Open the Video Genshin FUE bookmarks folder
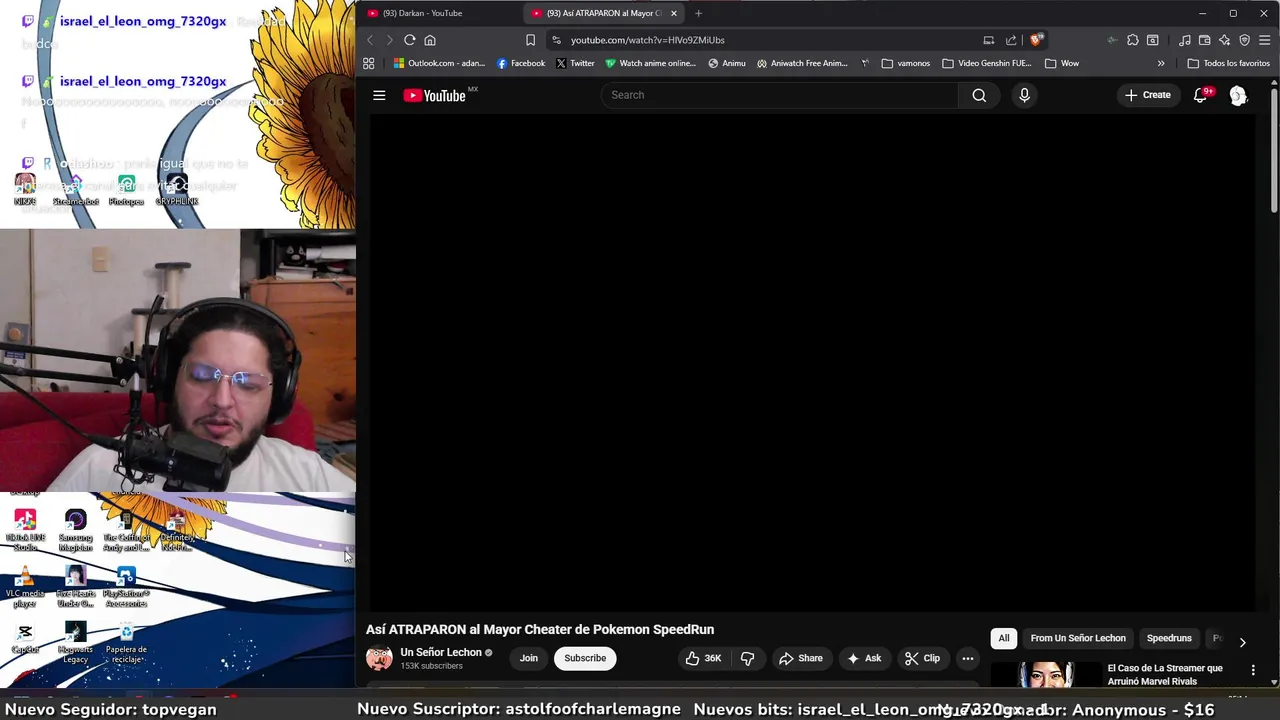Image resolution: width=1280 pixels, height=720 pixels. click(986, 63)
